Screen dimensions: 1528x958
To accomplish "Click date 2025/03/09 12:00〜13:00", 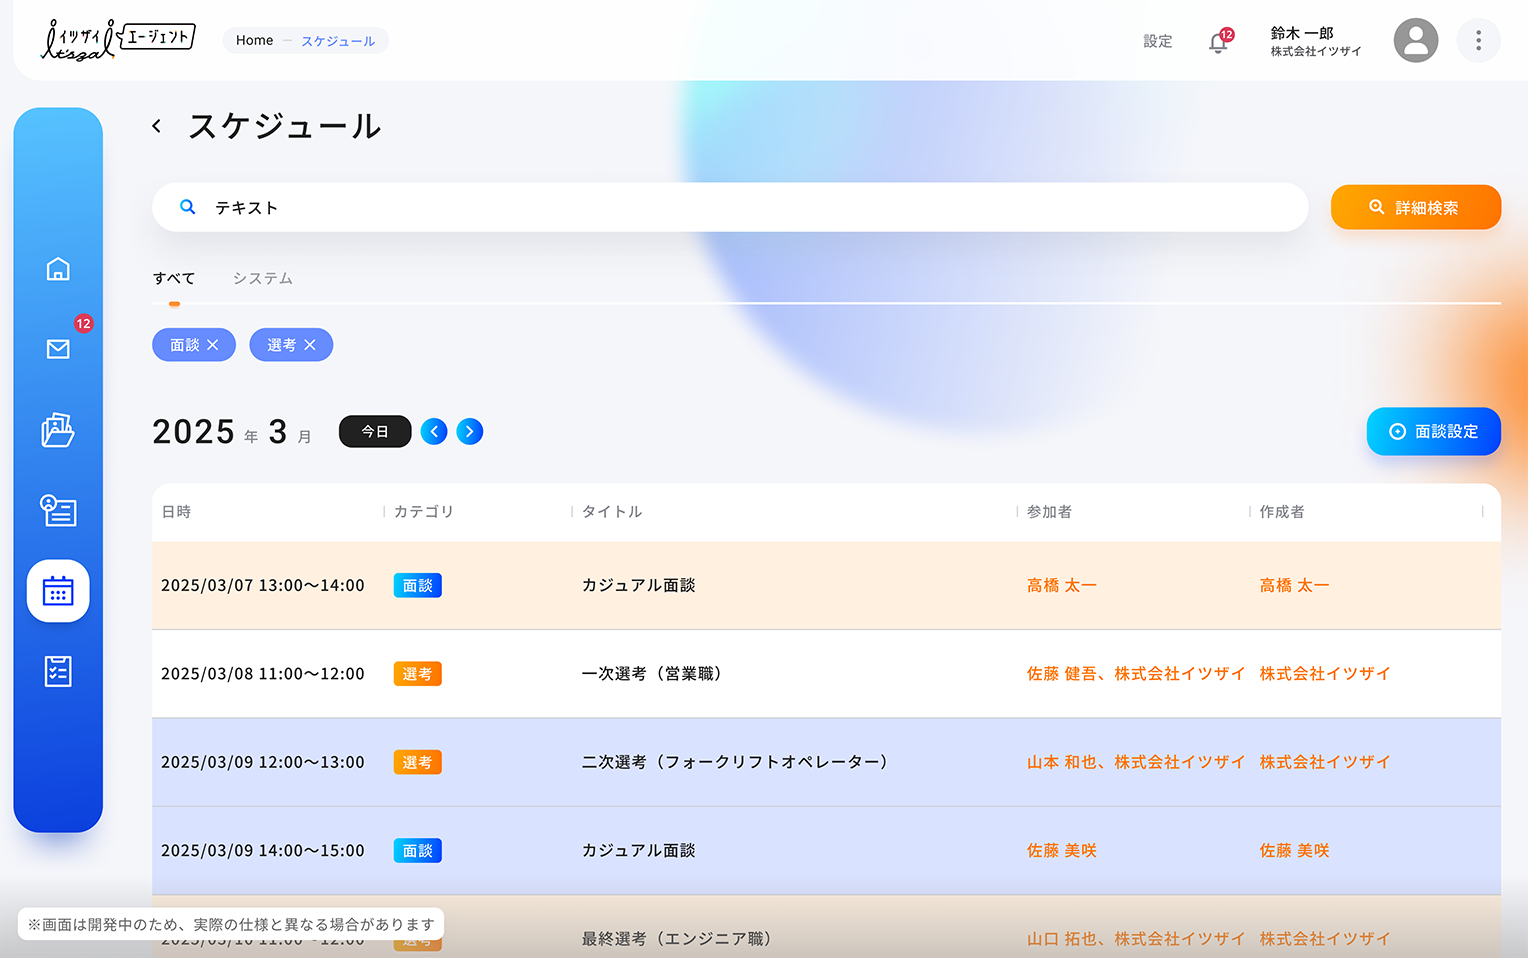I will click(262, 762).
